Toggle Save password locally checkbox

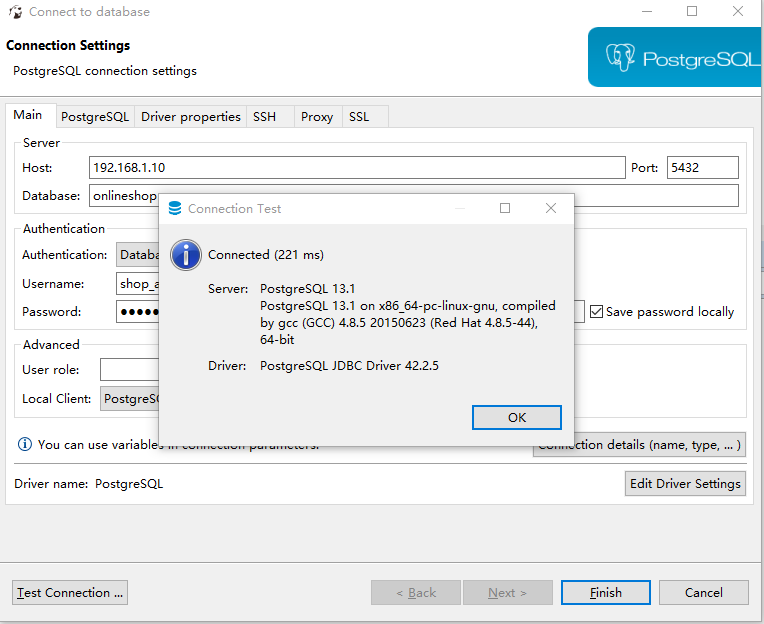coord(596,312)
